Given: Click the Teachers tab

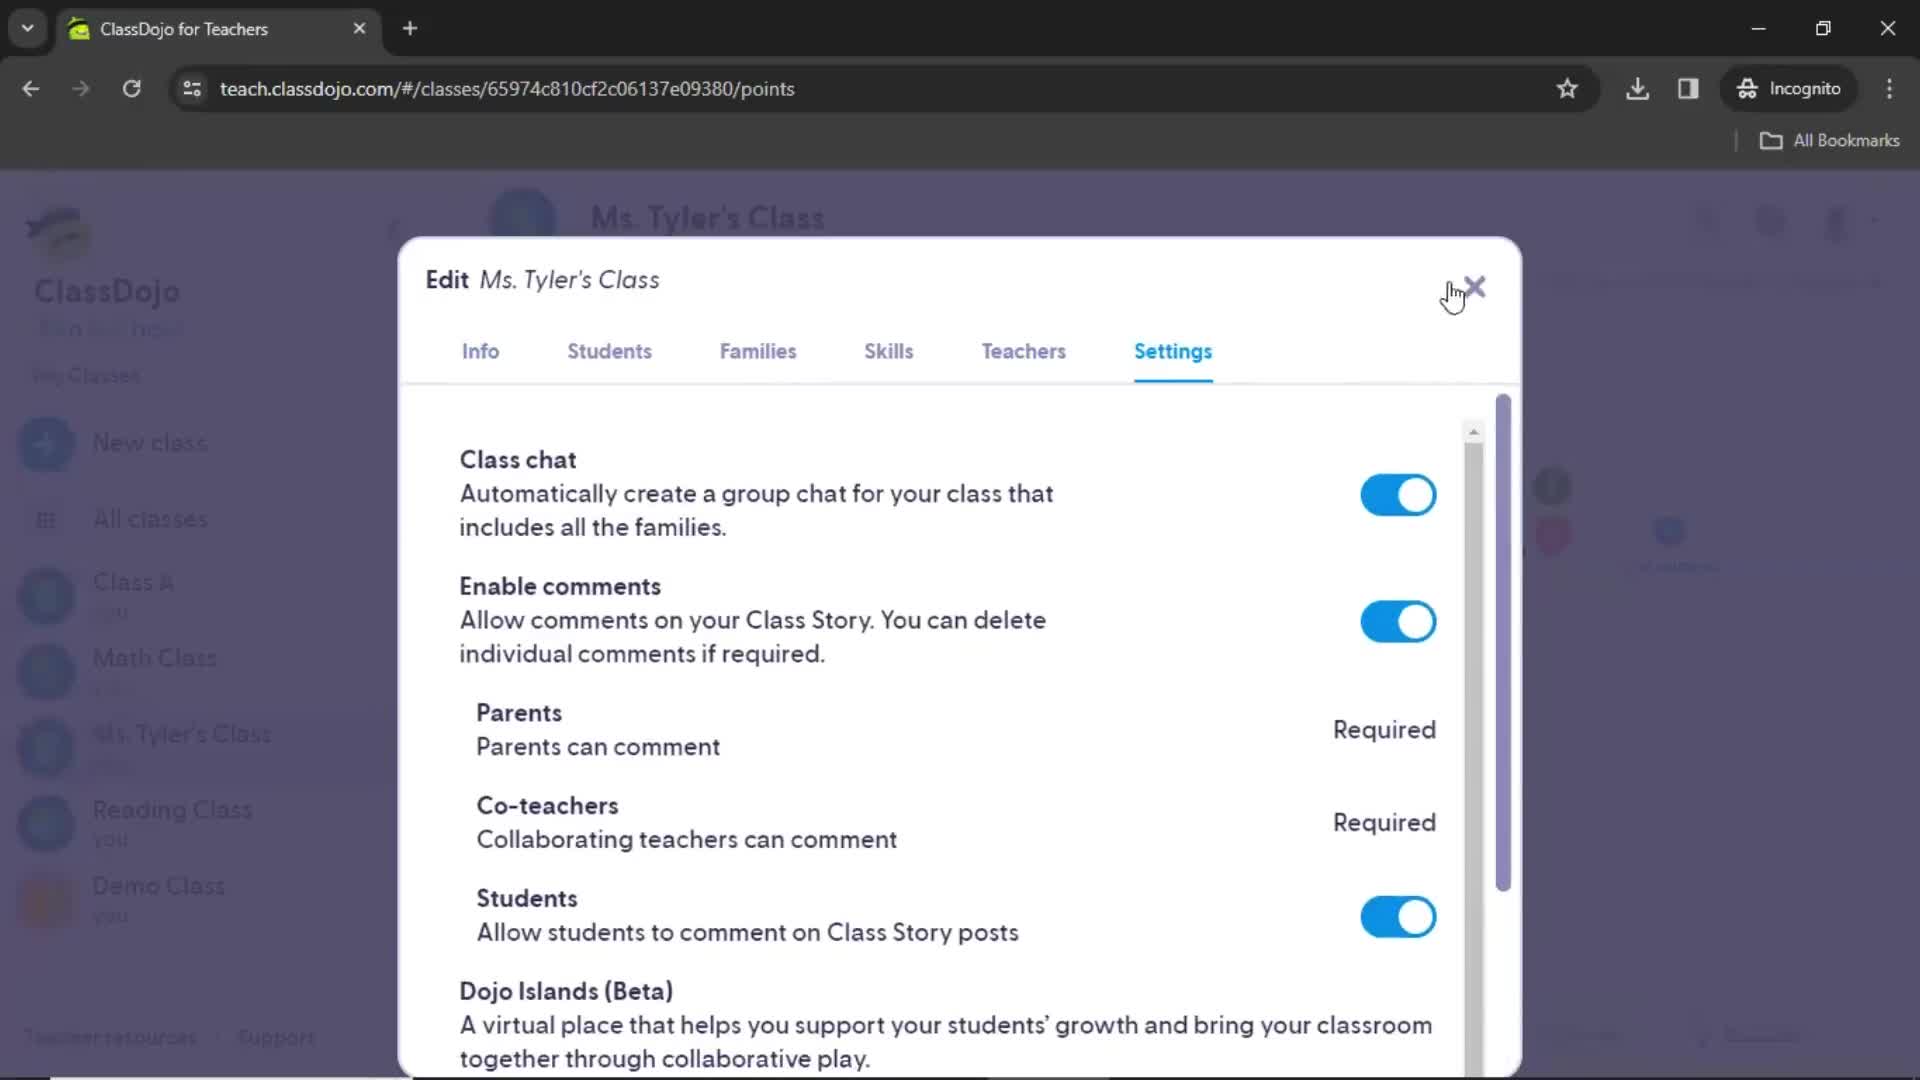Looking at the screenshot, I should coord(1022,351).
